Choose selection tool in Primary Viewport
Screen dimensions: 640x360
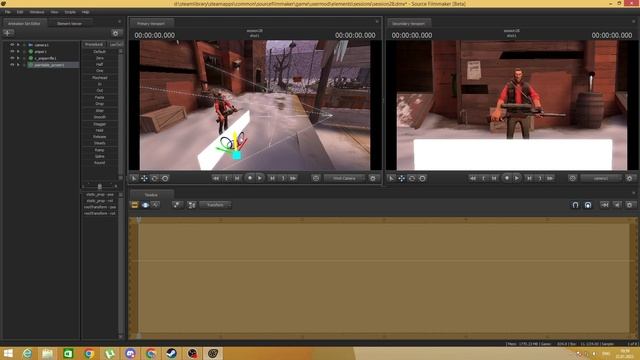(x=134, y=178)
